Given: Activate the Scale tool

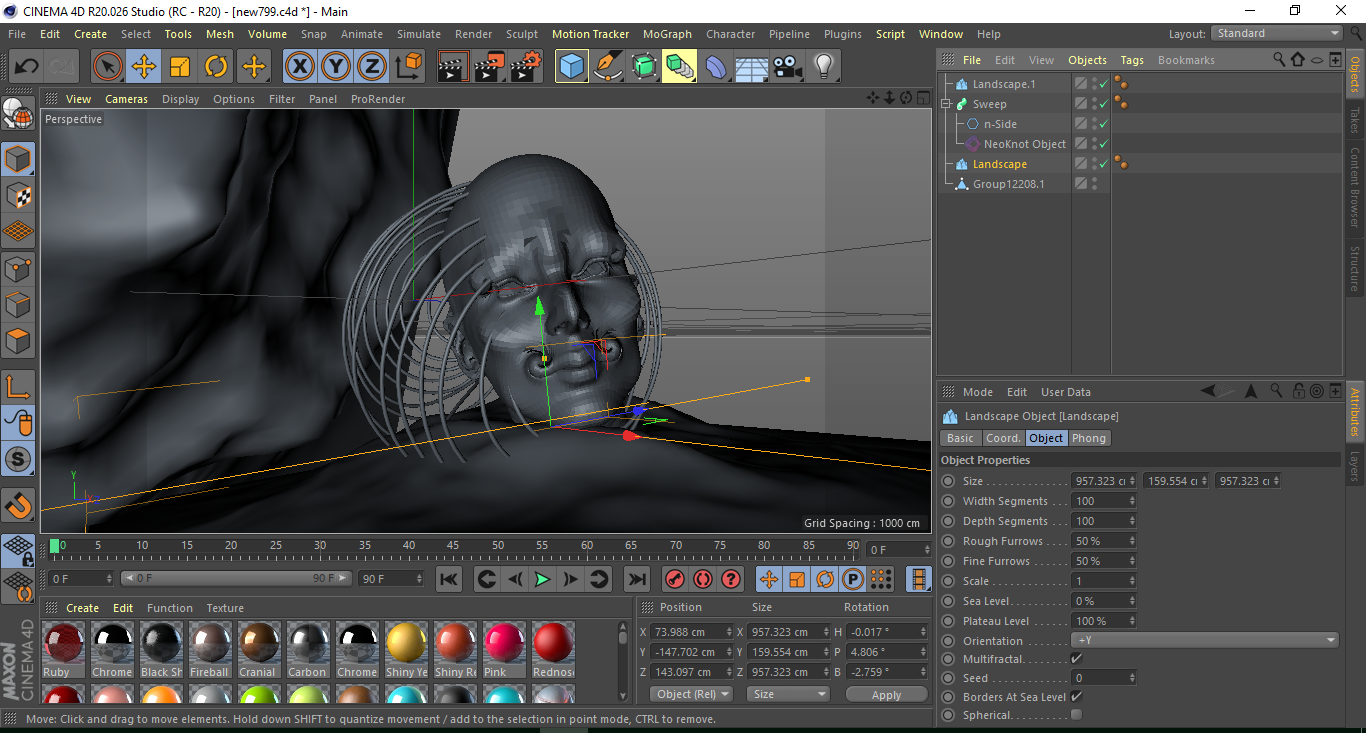Looking at the screenshot, I should [x=180, y=67].
